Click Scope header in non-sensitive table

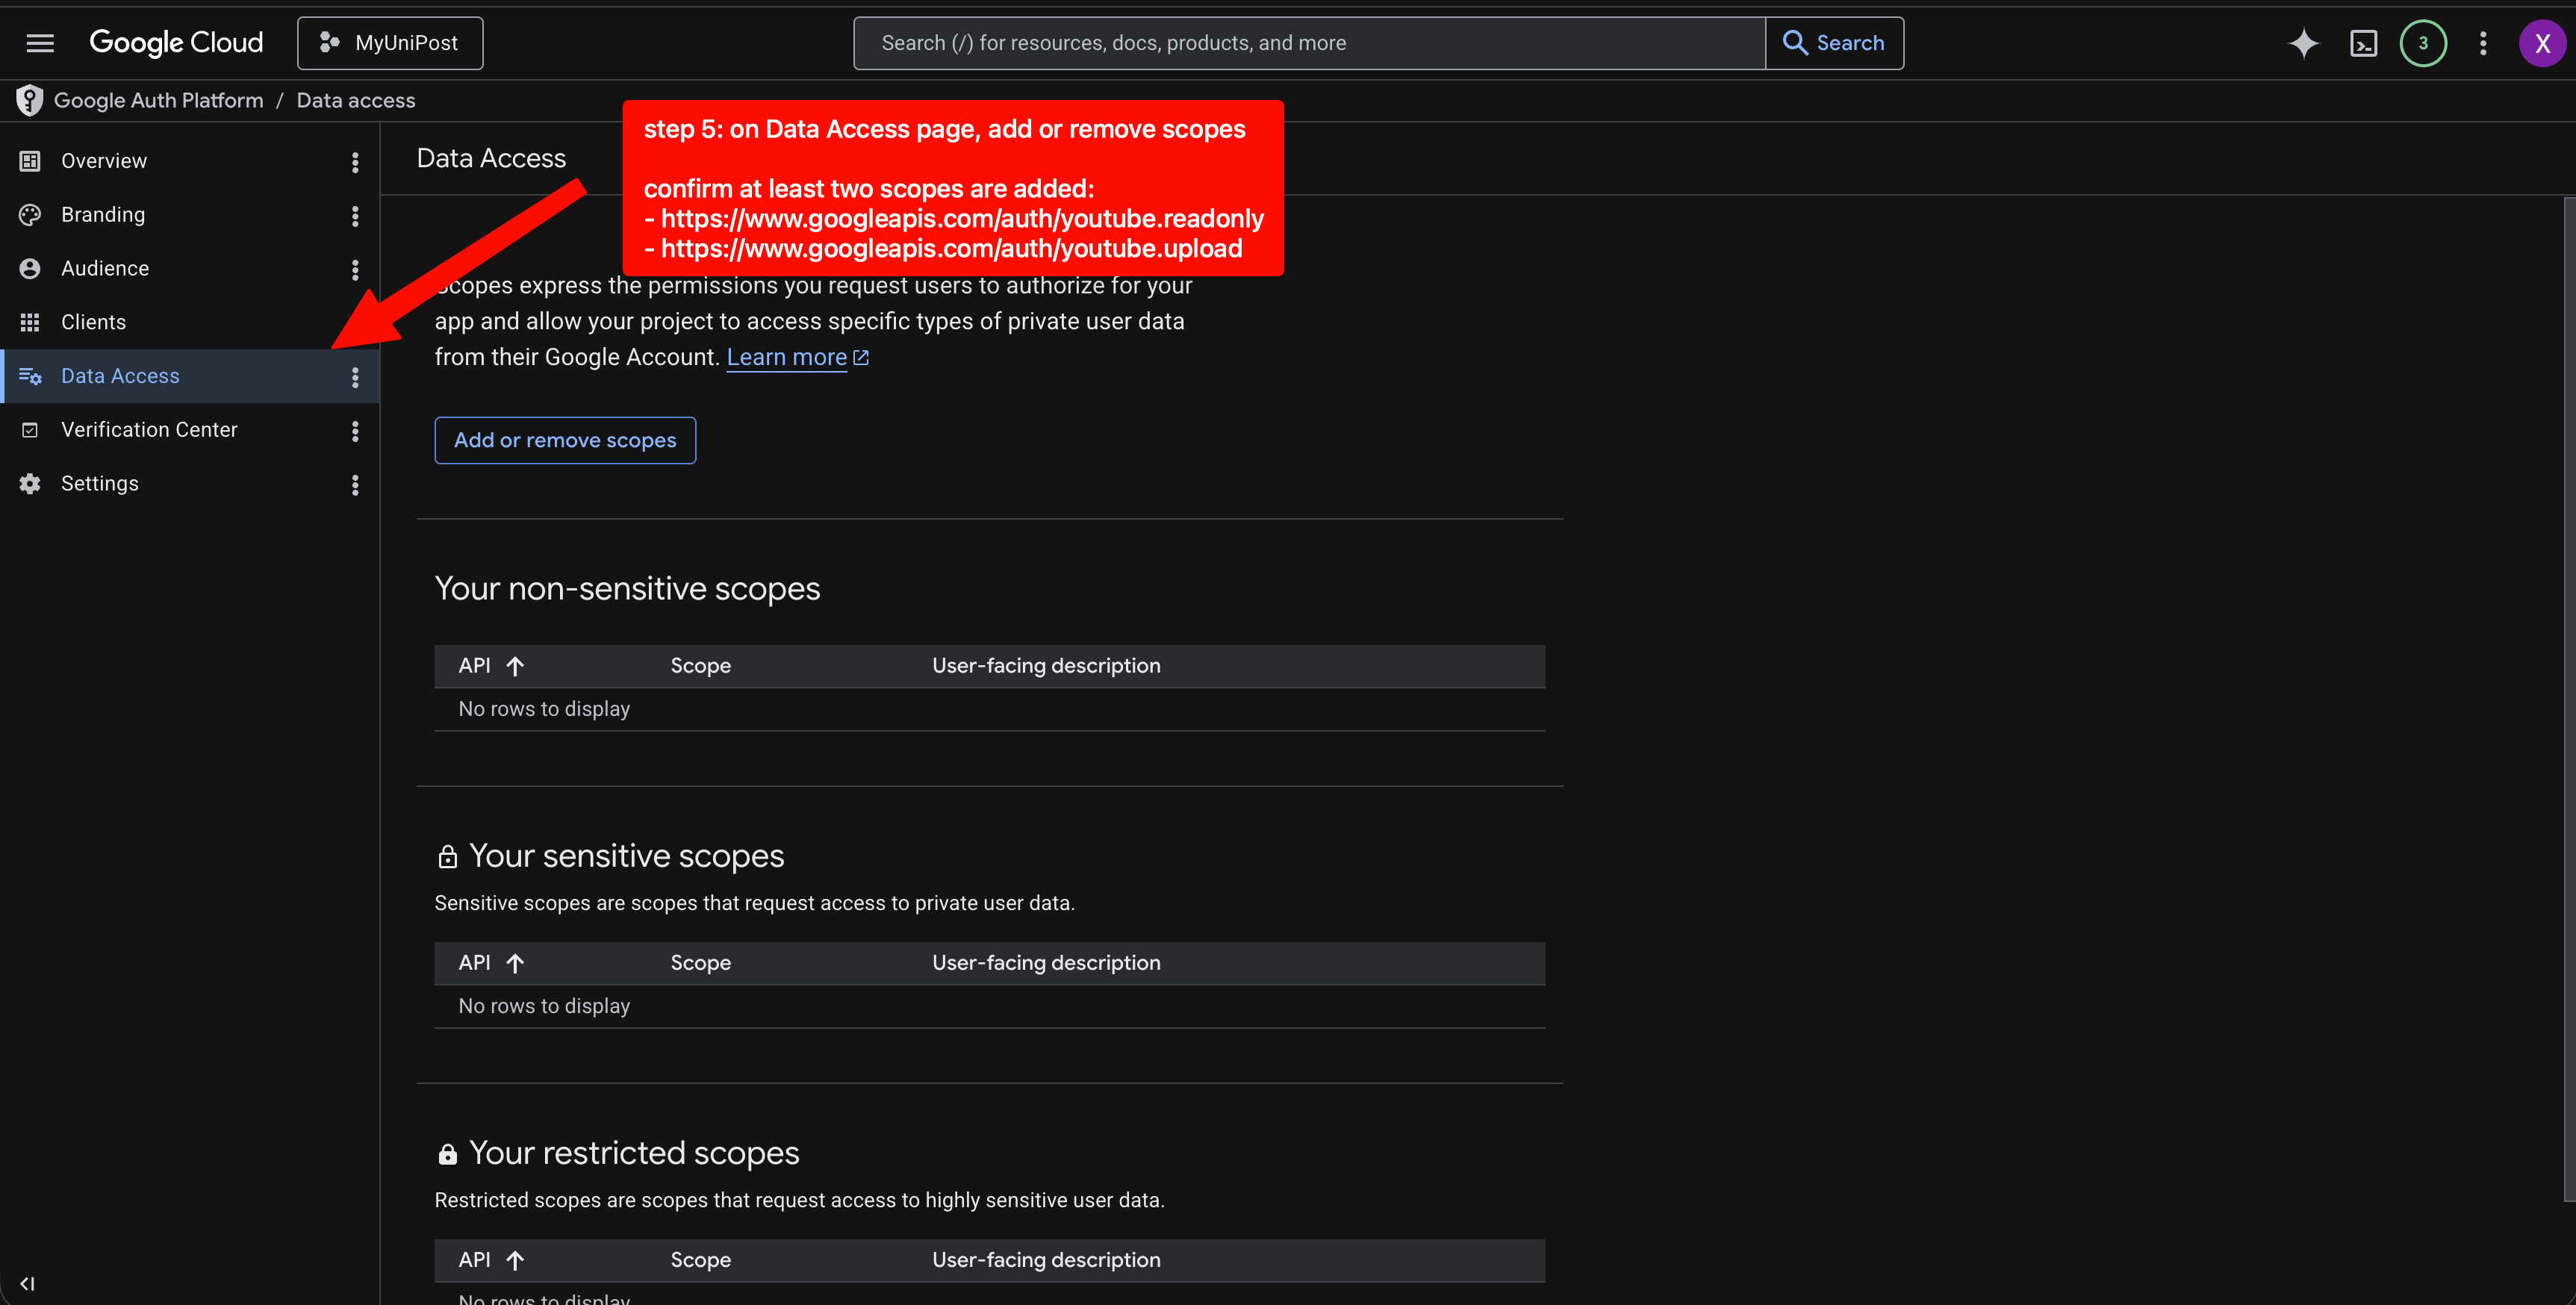[x=700, y=666]
